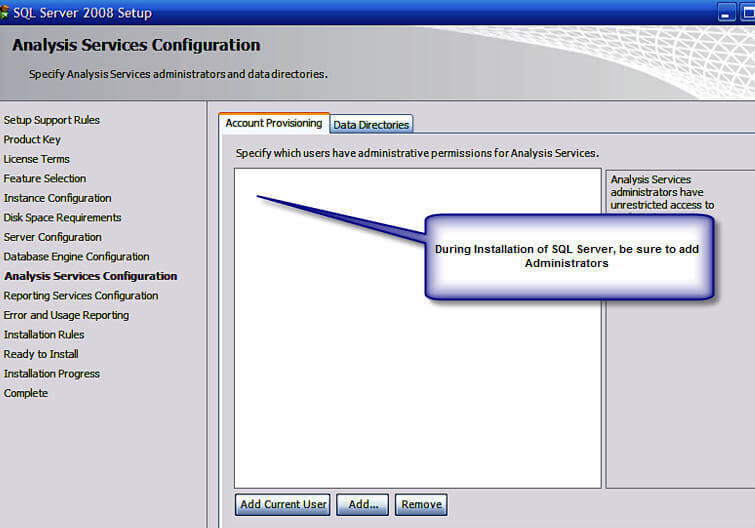Minimize the SQL Server 2008 Setup window
Viewport: 755px width, 528px height.
pos(727,13)
